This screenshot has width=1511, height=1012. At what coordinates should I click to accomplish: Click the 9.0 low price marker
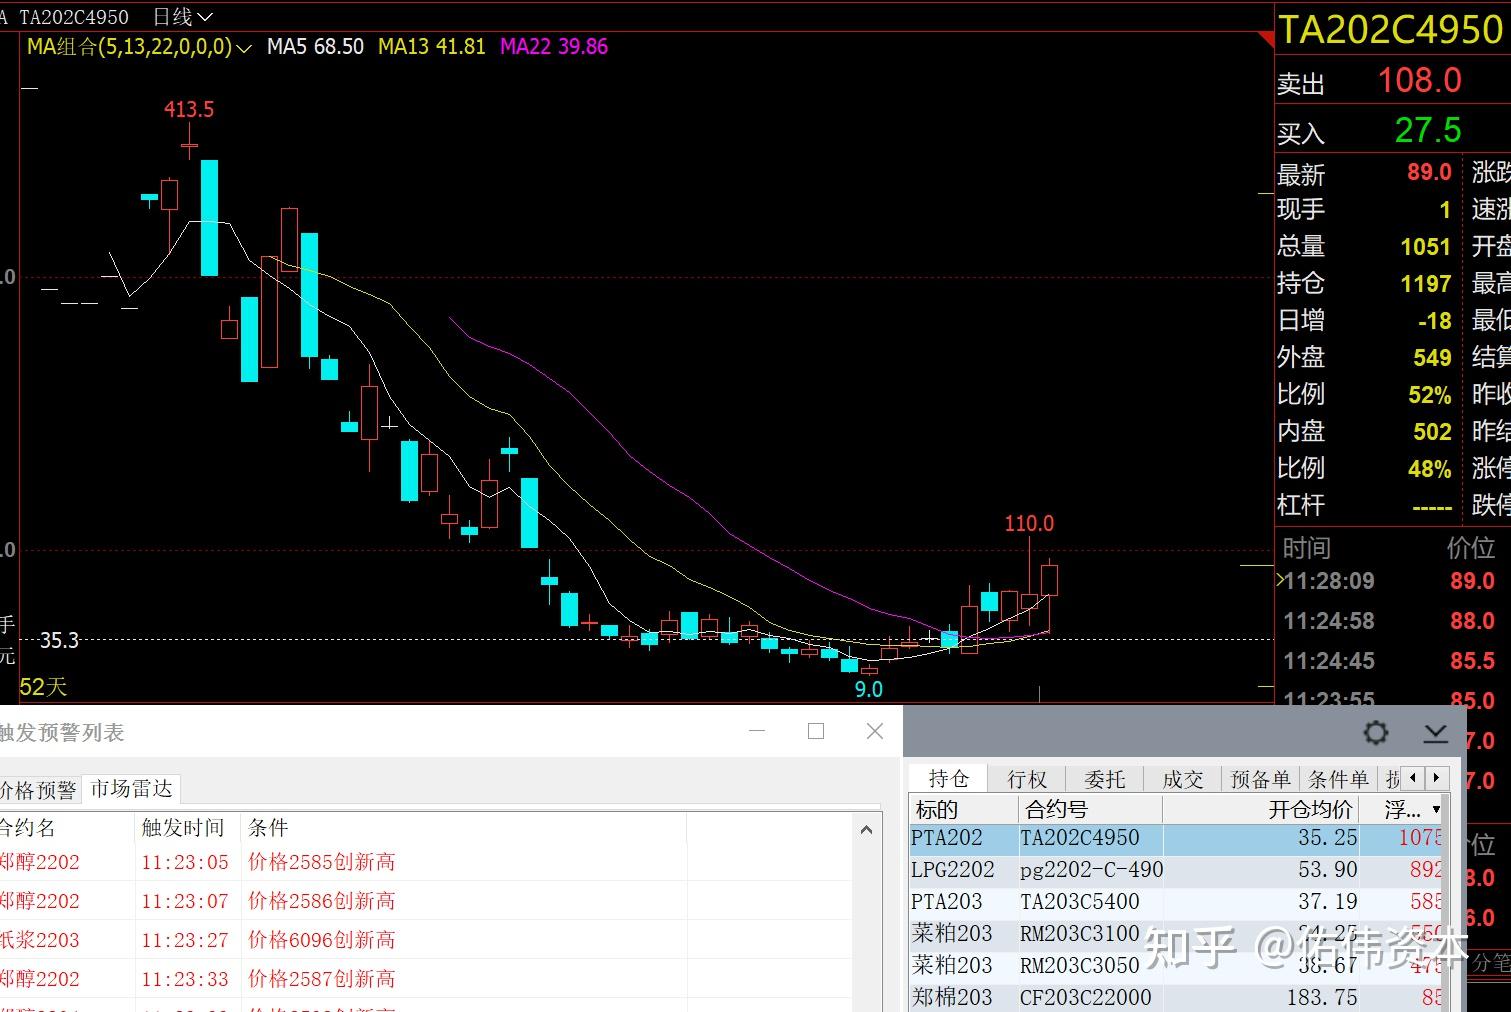point(868,689)
